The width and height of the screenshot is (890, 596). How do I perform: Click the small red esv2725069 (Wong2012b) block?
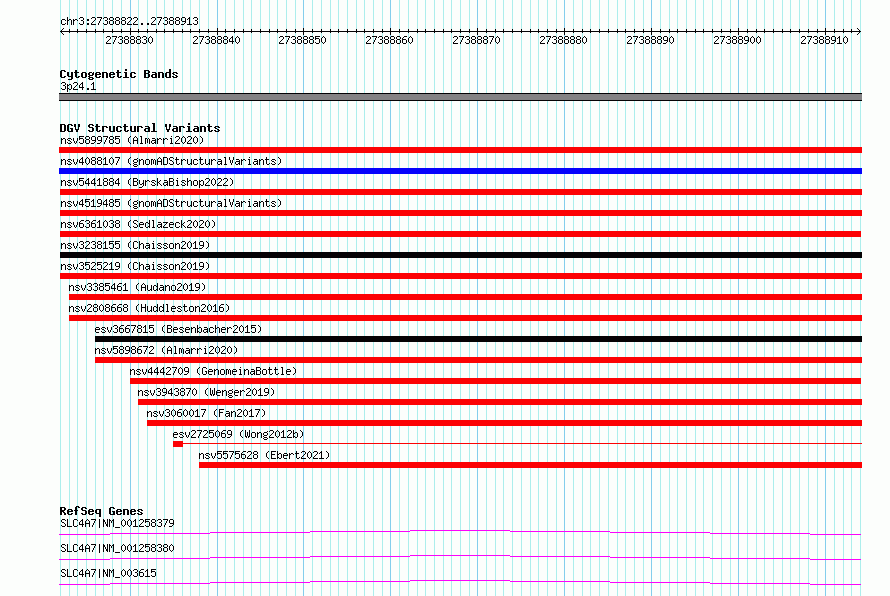(178, 444)
